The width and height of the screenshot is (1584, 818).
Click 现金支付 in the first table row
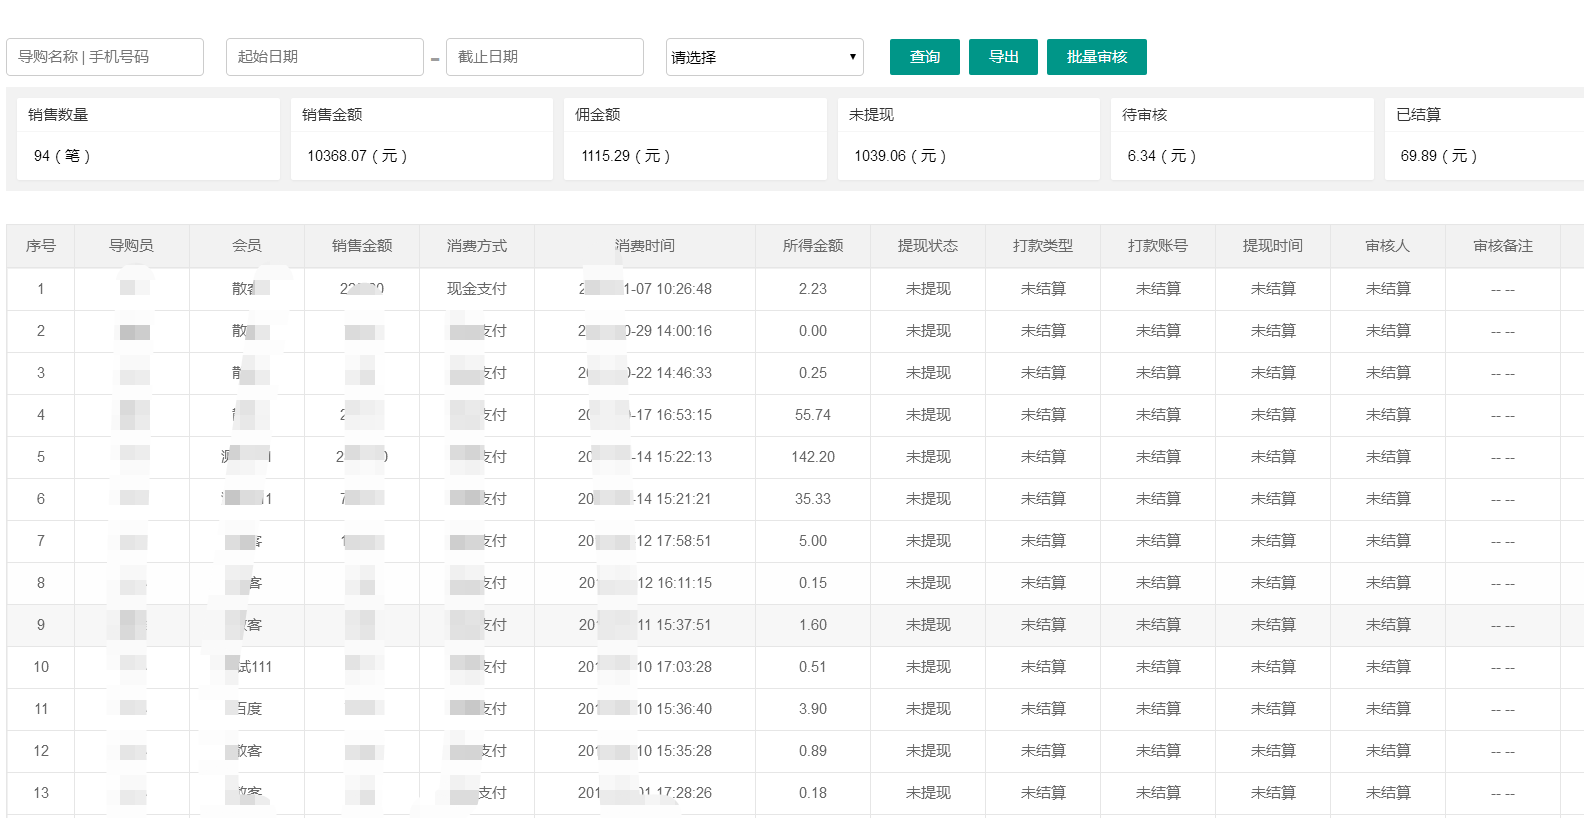477,289
